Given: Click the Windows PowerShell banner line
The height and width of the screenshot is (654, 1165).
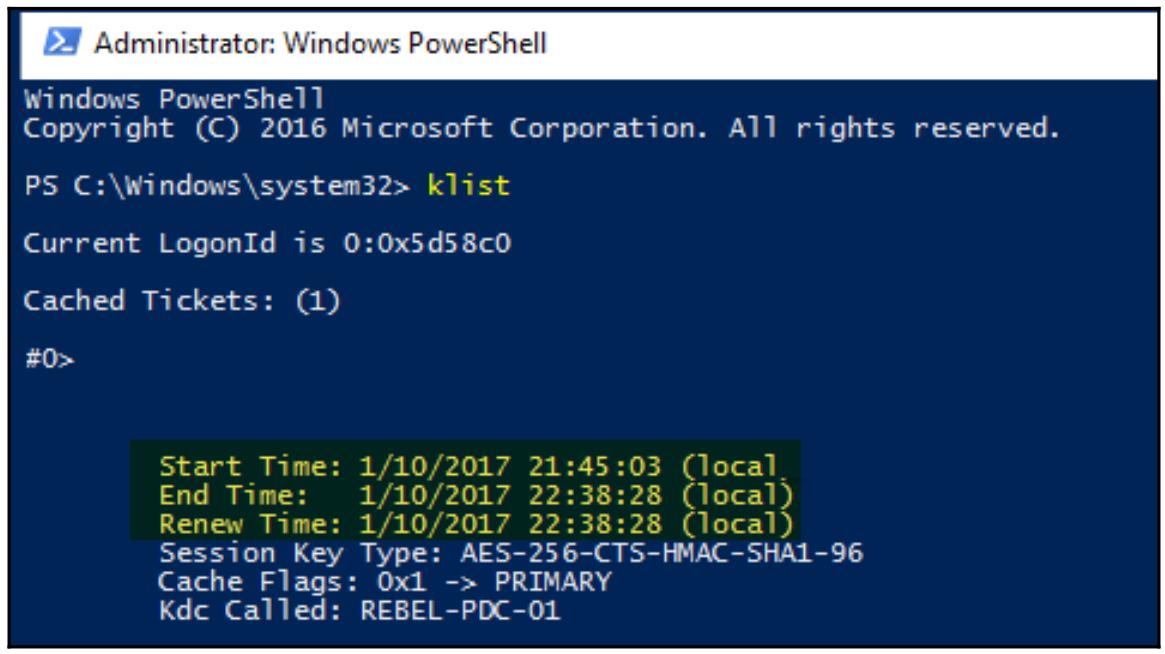Looking at the screenshot, I should pyautogui.click(x=174, y=99).
